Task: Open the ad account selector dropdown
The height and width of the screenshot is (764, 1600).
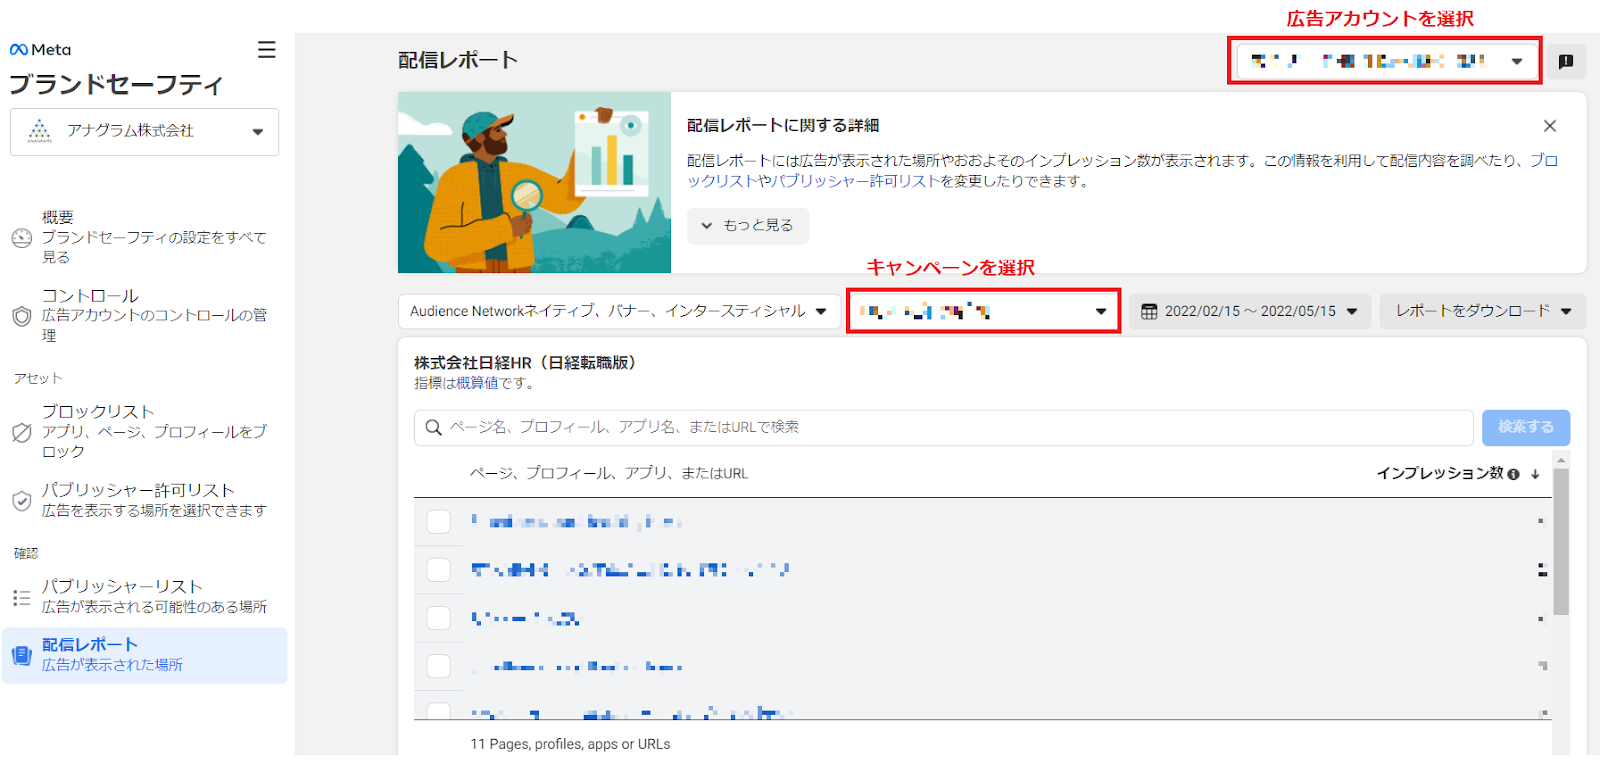Action: pos(1385,61)
